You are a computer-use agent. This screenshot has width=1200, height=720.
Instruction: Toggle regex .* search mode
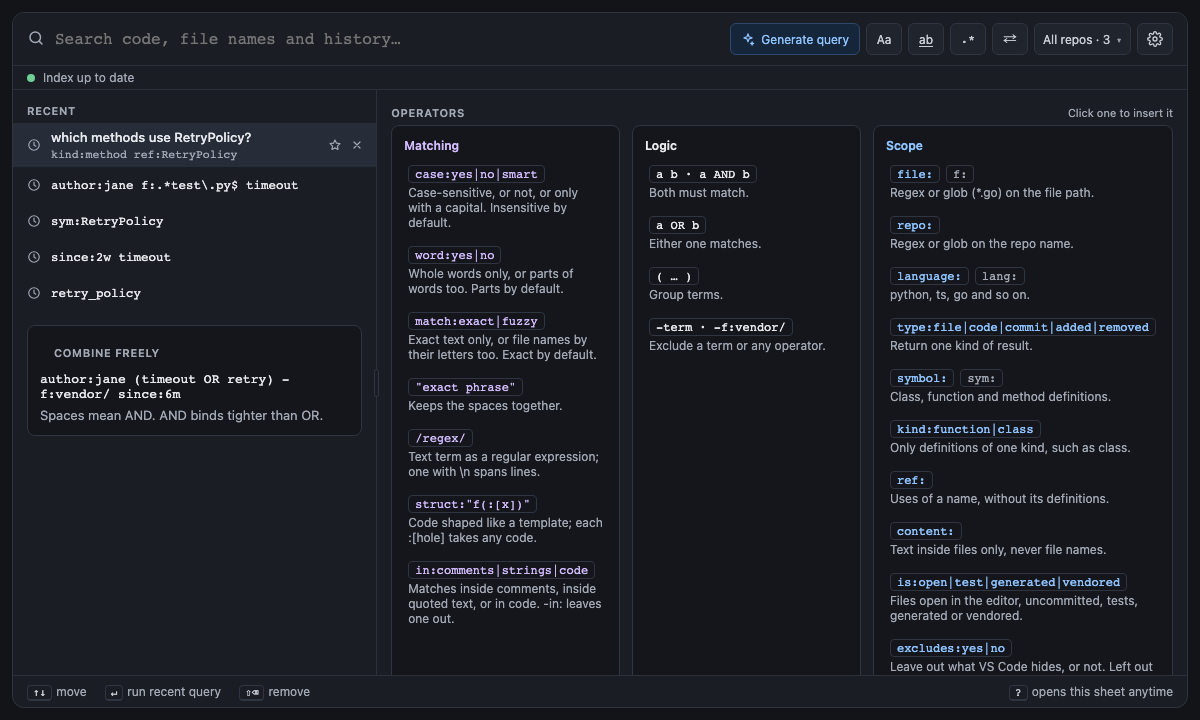[968, 39]
